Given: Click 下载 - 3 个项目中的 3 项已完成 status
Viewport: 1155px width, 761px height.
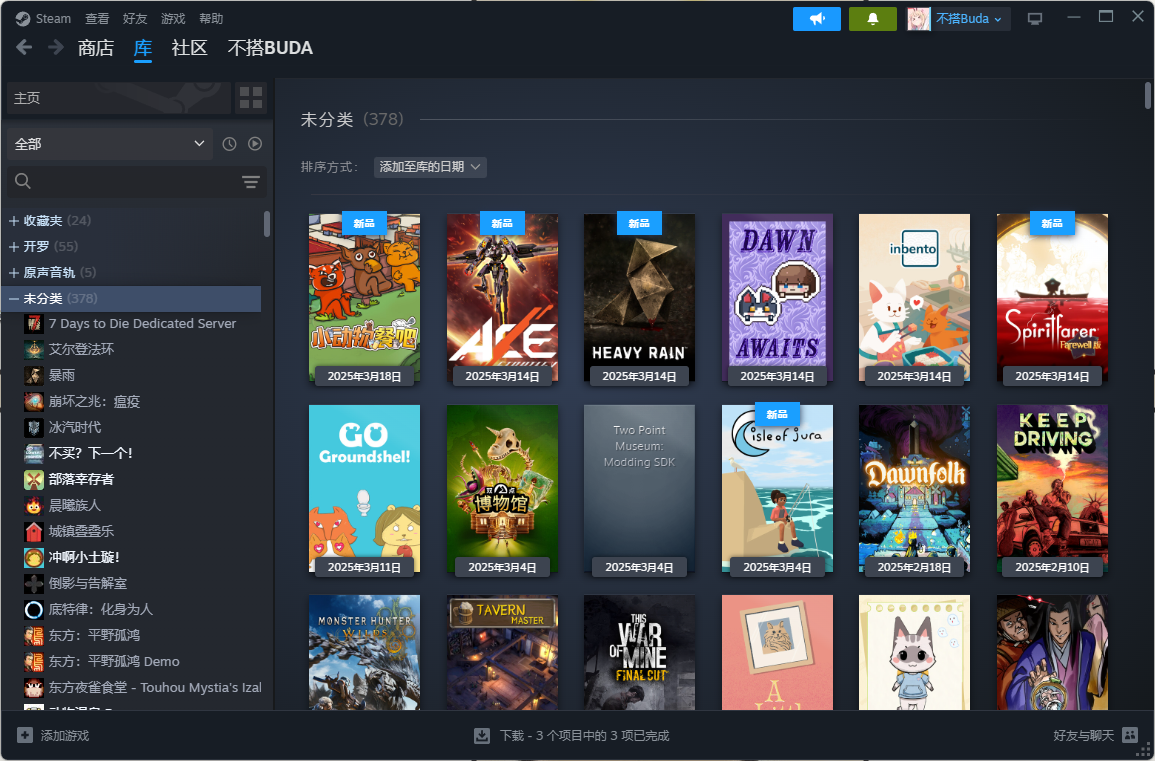Looking at the screenshot, I should [x=585, y=735].
